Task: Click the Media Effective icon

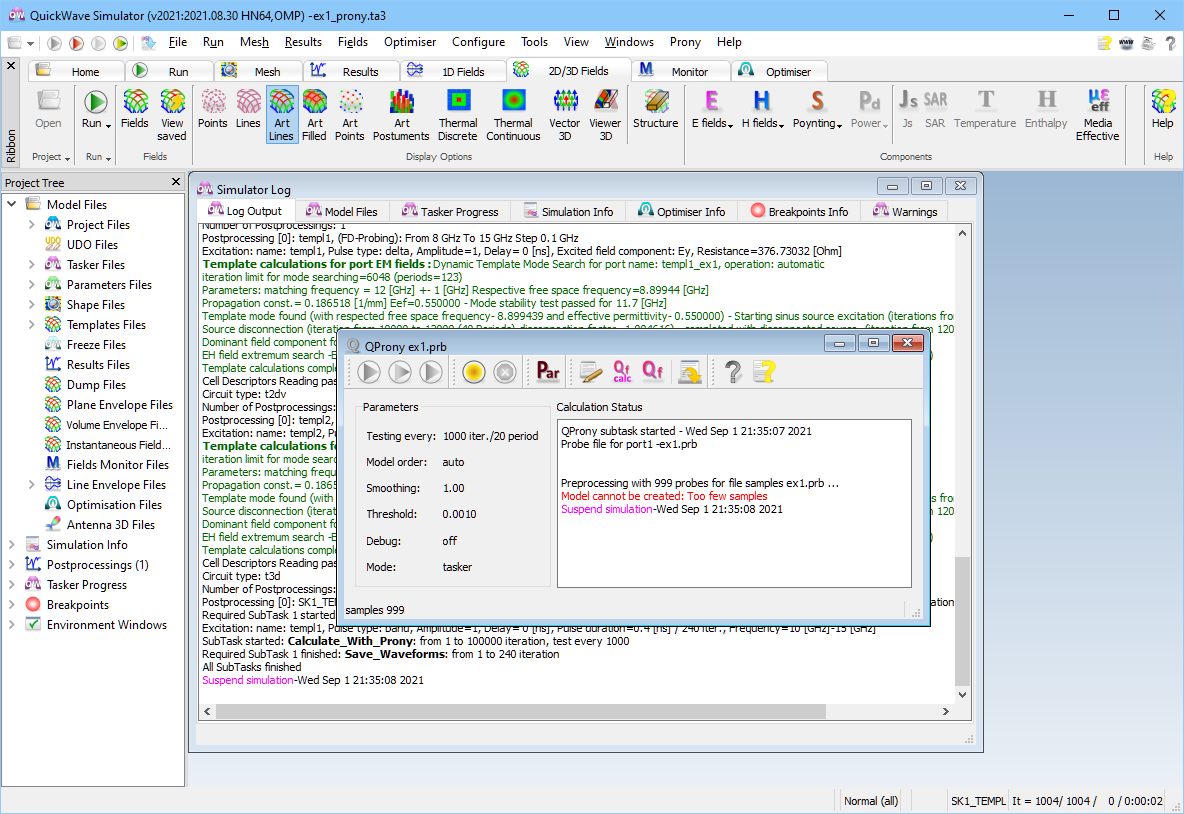Action: pyautogui.click(x=1098, y=115)
